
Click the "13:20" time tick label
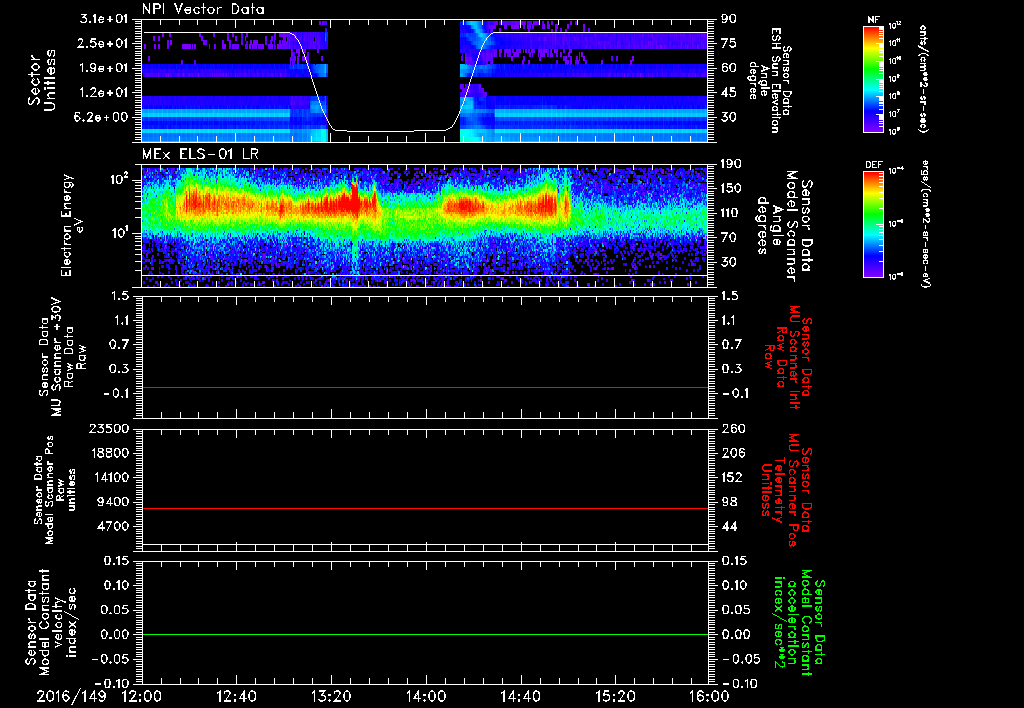[x=331, y=696]
